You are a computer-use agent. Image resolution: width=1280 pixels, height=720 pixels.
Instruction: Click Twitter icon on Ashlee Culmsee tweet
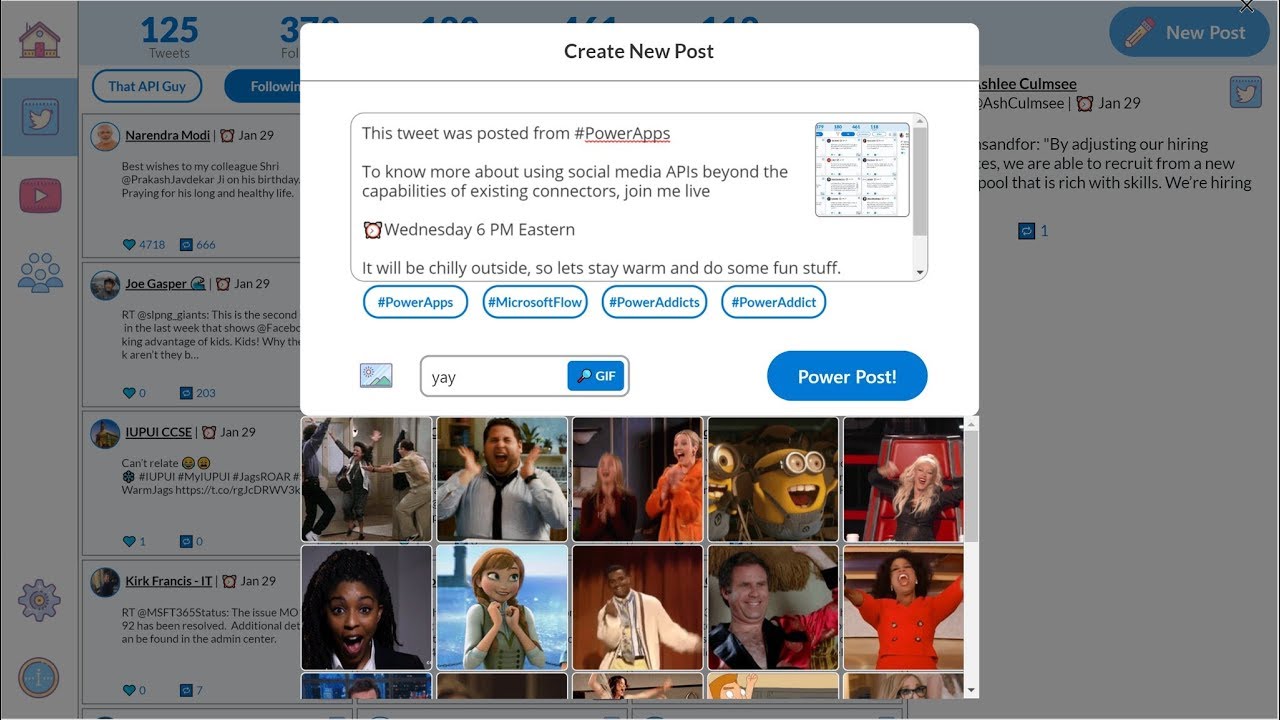click(1245, 92)
